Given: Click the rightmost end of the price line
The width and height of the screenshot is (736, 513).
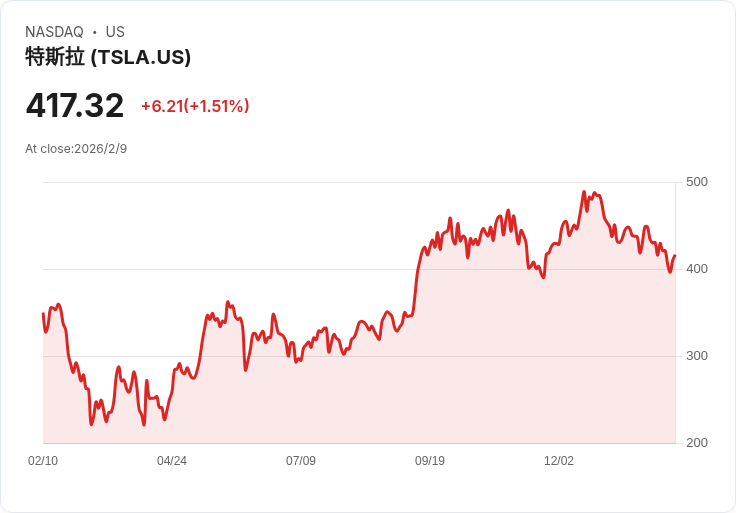Looking at the screenshot, I should click(x=675, y=256).
